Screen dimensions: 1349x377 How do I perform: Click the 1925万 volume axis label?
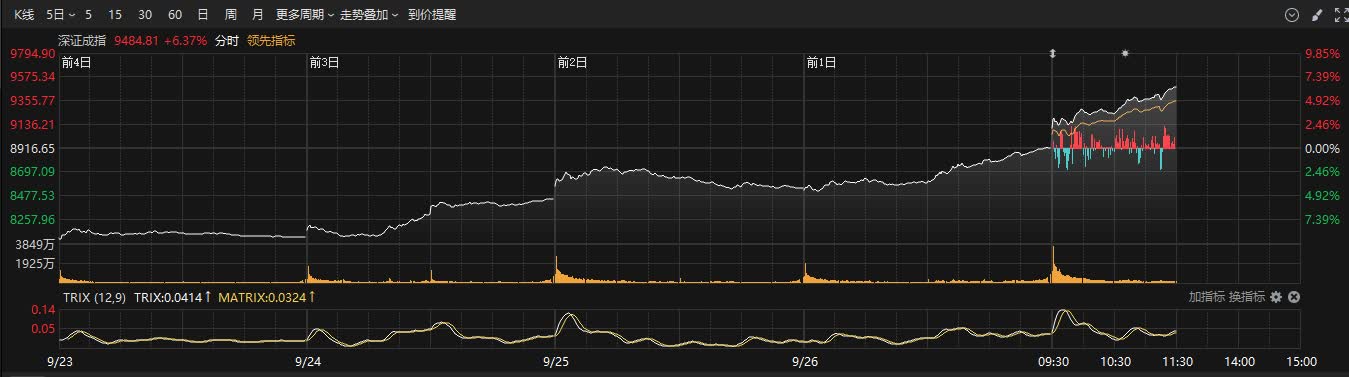(x=36, y=264)
